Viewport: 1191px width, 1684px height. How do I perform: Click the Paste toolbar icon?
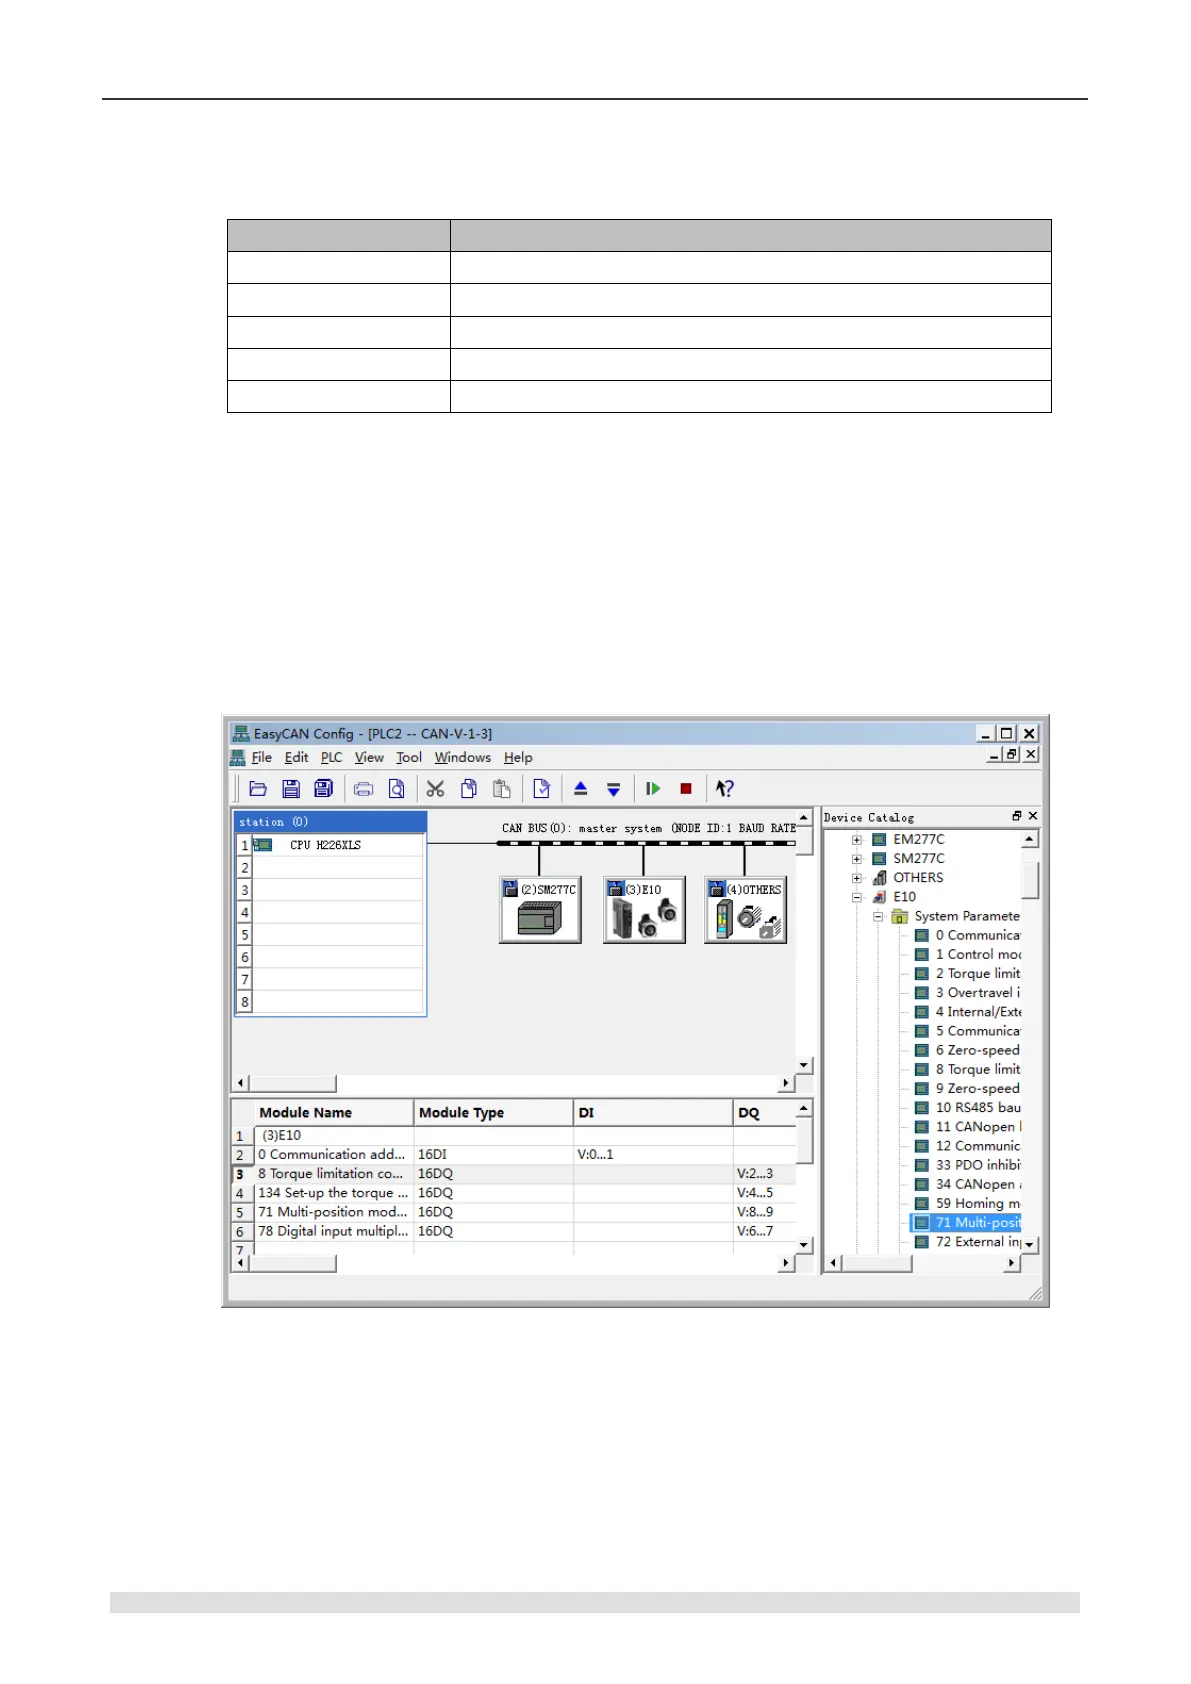pos(501,789)
